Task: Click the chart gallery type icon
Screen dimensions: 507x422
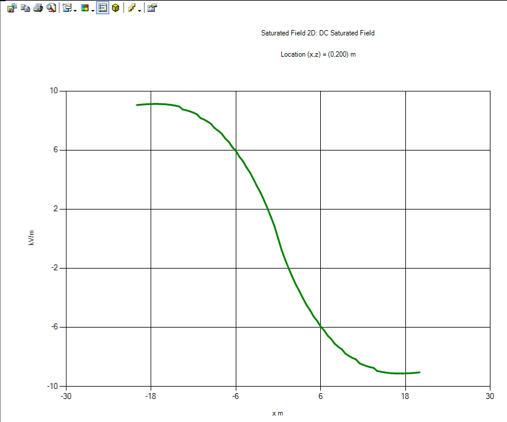Action: pyautogui.click(x=67, y=8)
